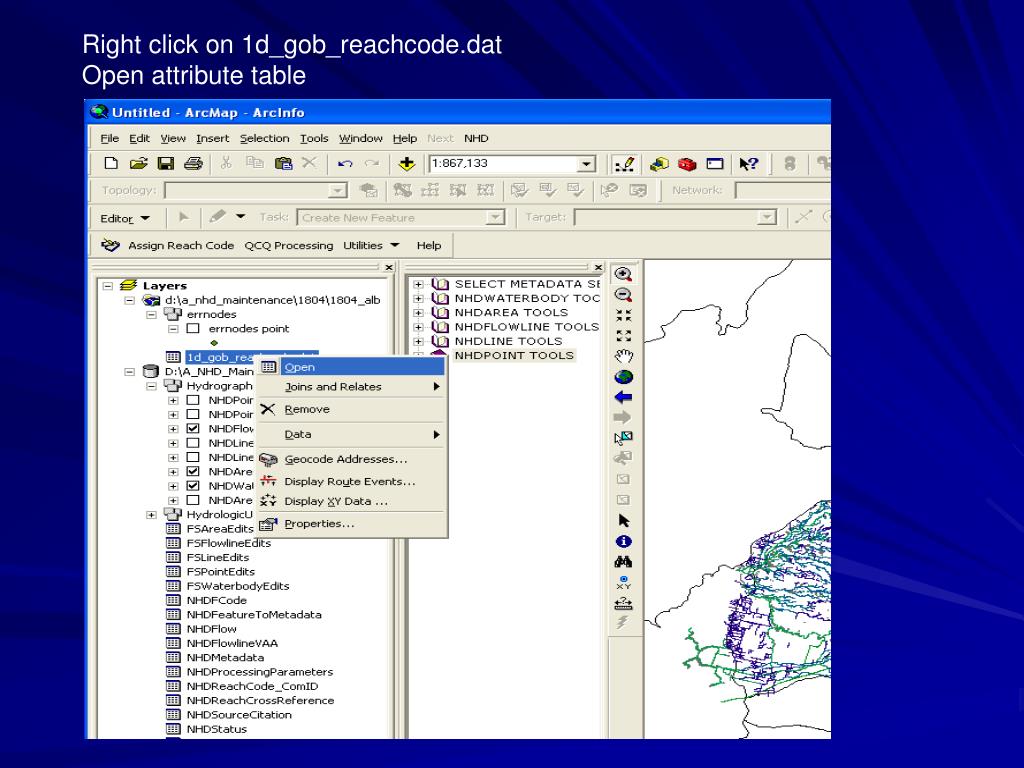
Task: Open the Utilities dropdown menu
Action: click(371, 246)
